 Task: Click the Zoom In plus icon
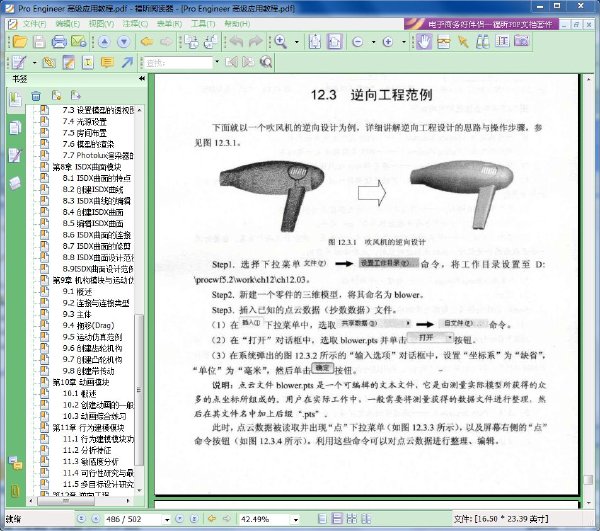[x=388, y=42]
